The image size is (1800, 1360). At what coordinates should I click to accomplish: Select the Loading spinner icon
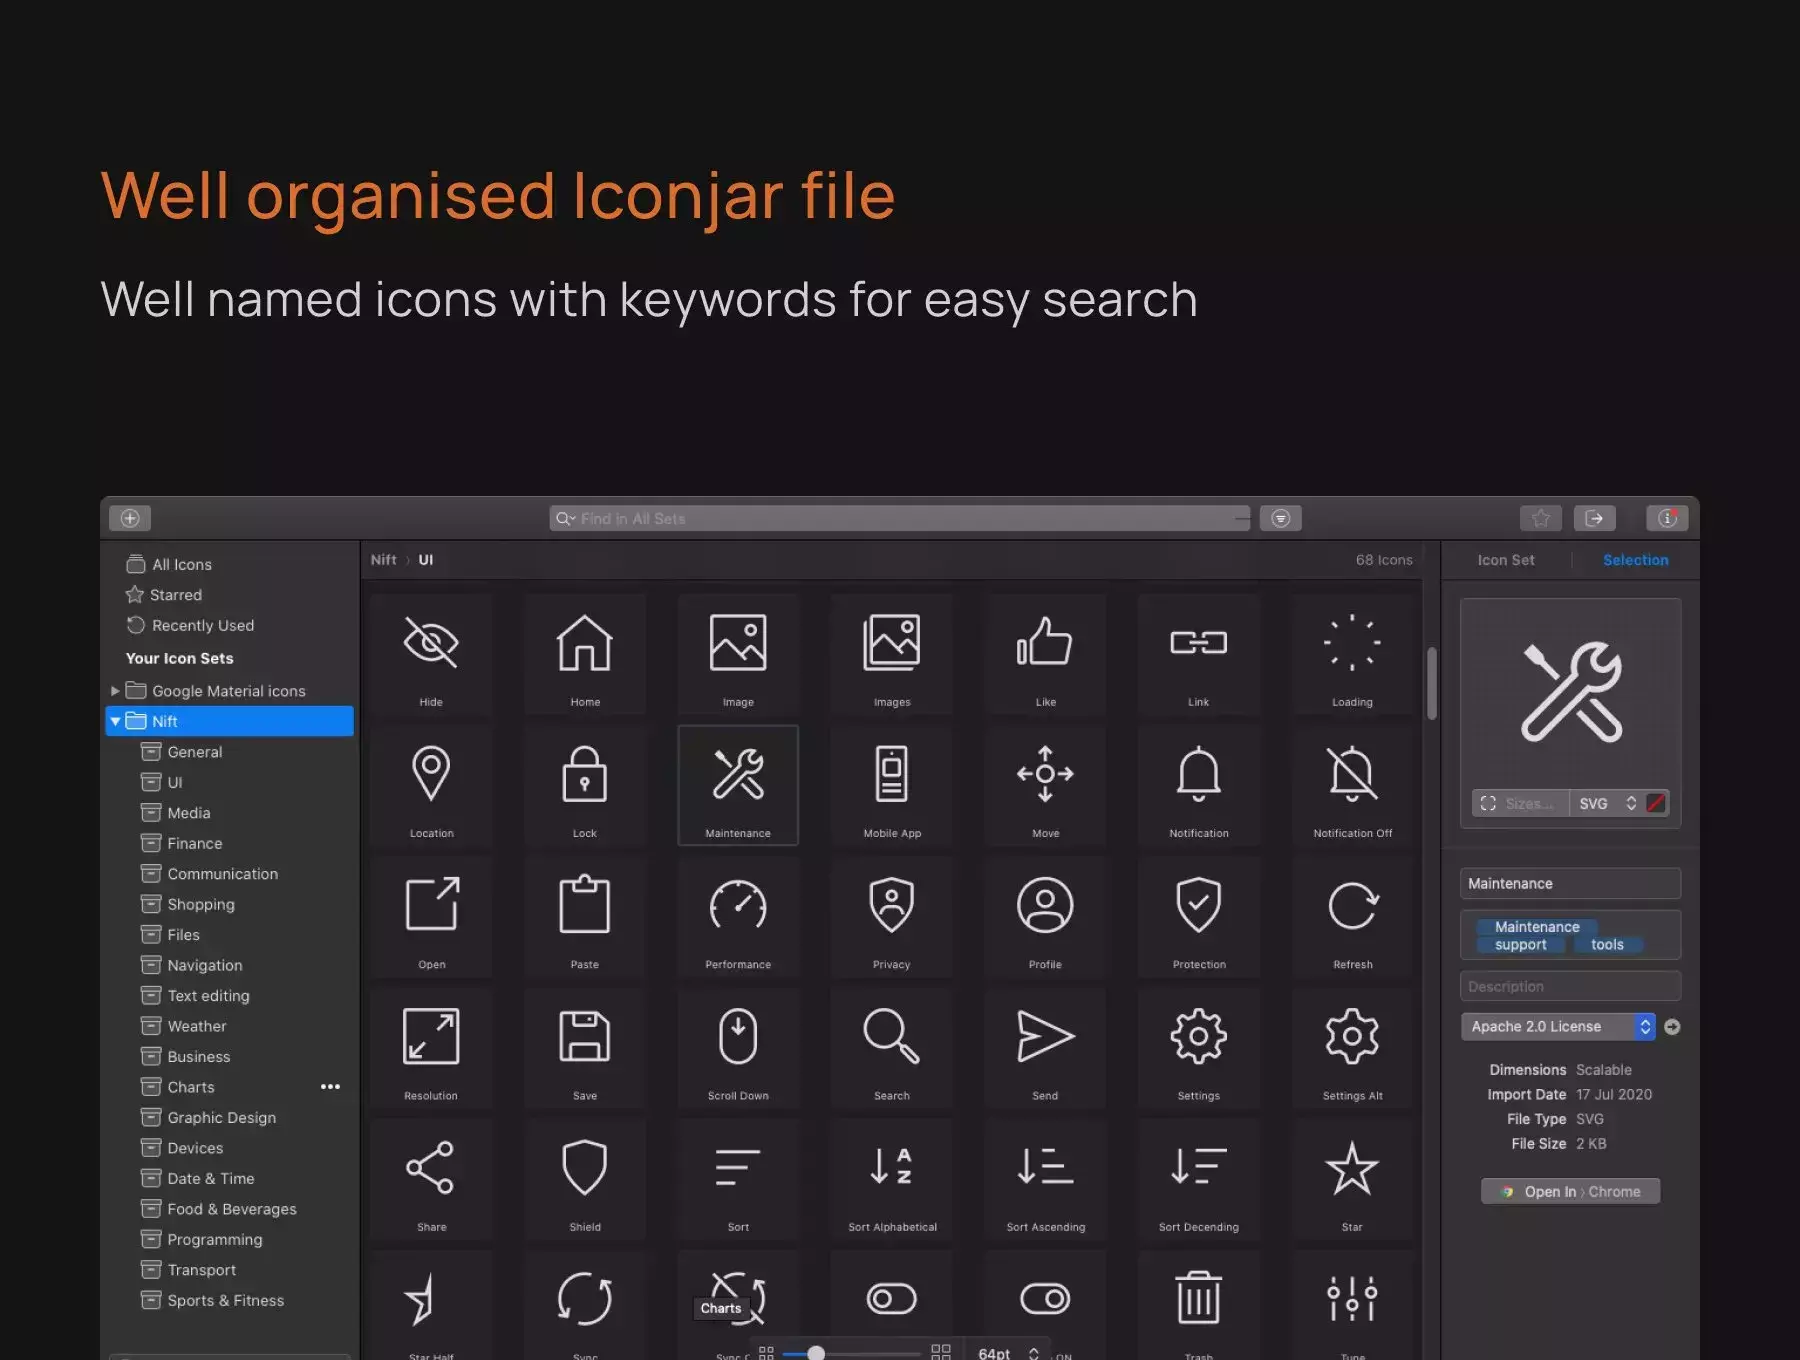(1352, 655)
